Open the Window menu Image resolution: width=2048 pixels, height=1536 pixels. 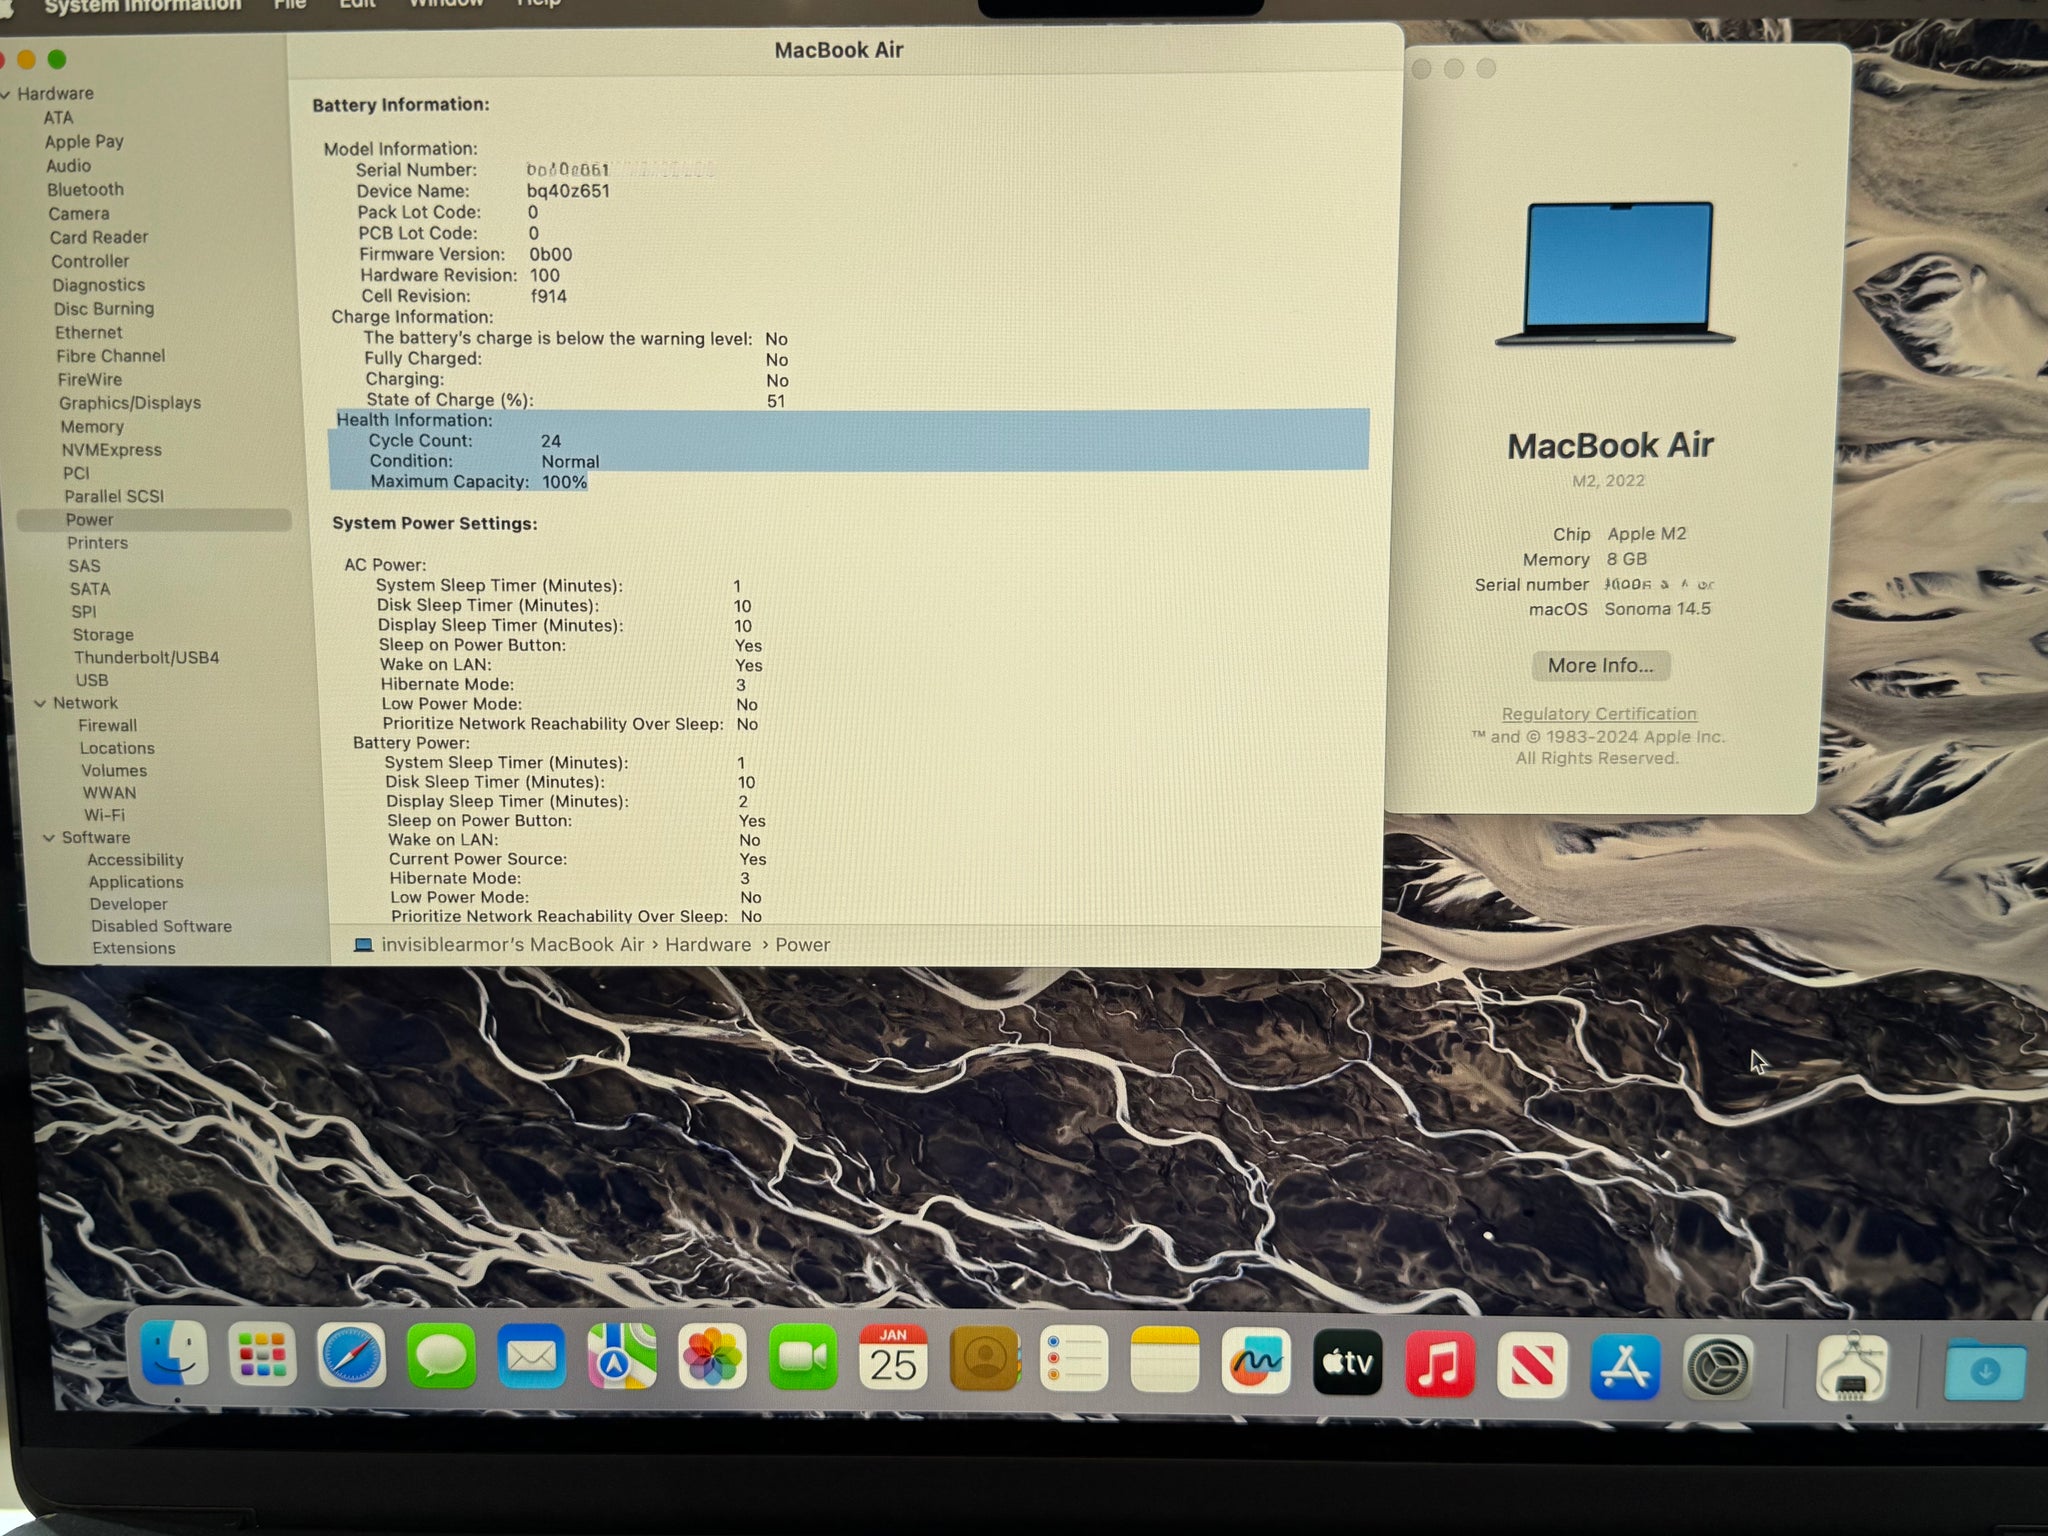pyautogui.click(x=446, y=5)
